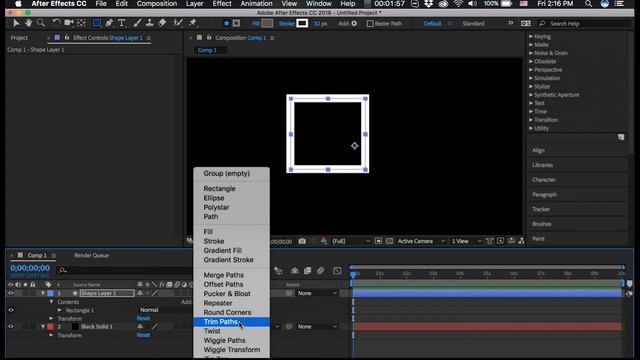640x360 pixels.
Task: Choose Gradient Fill from the Add menu
Action: (x=231, y=250)
